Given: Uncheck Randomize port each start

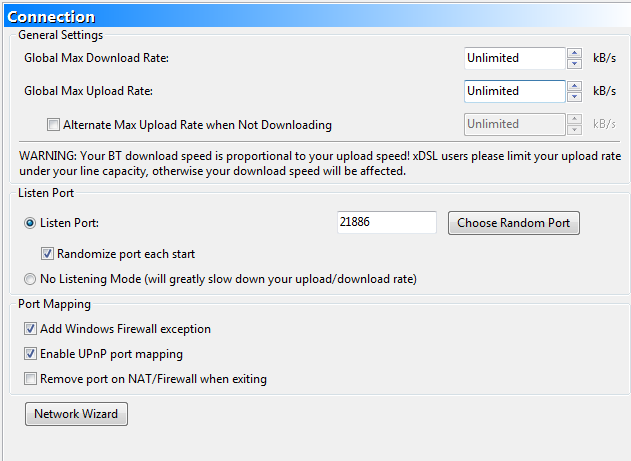Looking at the screenshot, I should (47, 254).
